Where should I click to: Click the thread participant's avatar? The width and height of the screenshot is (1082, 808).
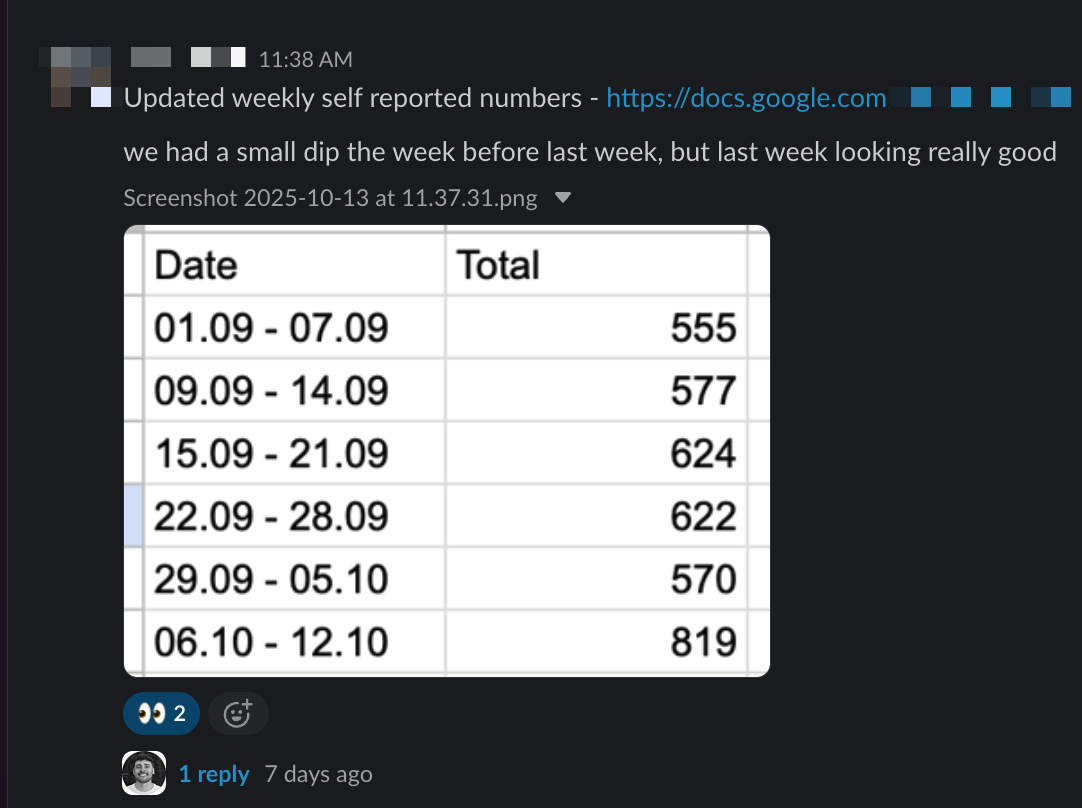143,772
